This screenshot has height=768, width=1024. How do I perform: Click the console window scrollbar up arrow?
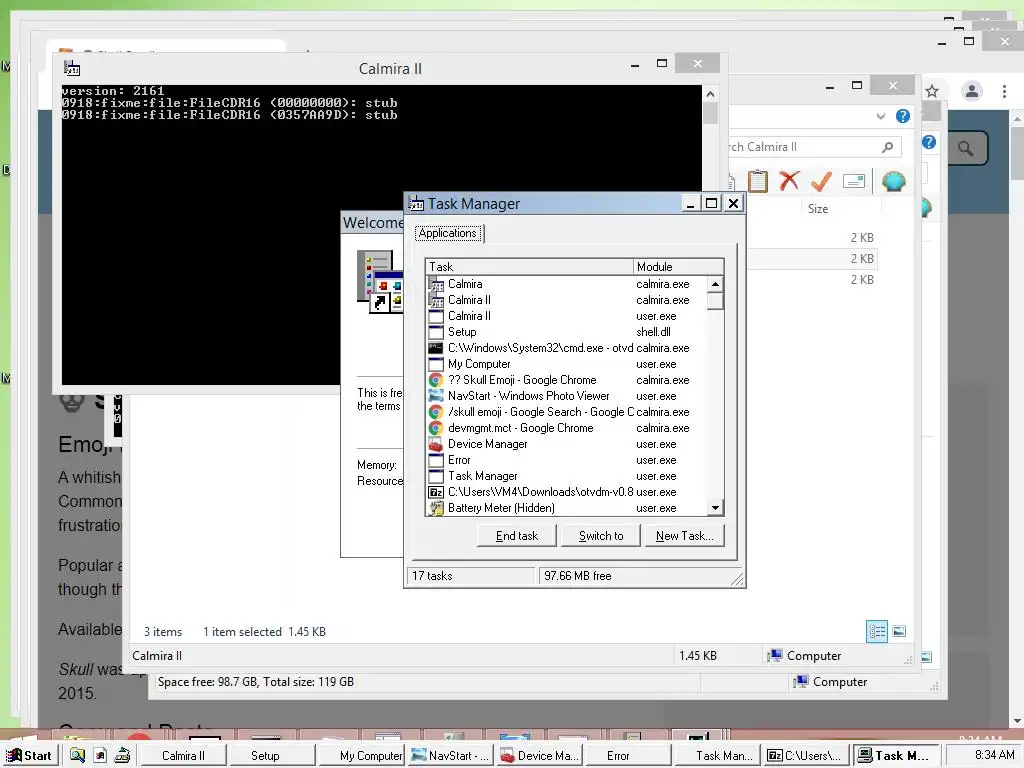click(711, 94)
